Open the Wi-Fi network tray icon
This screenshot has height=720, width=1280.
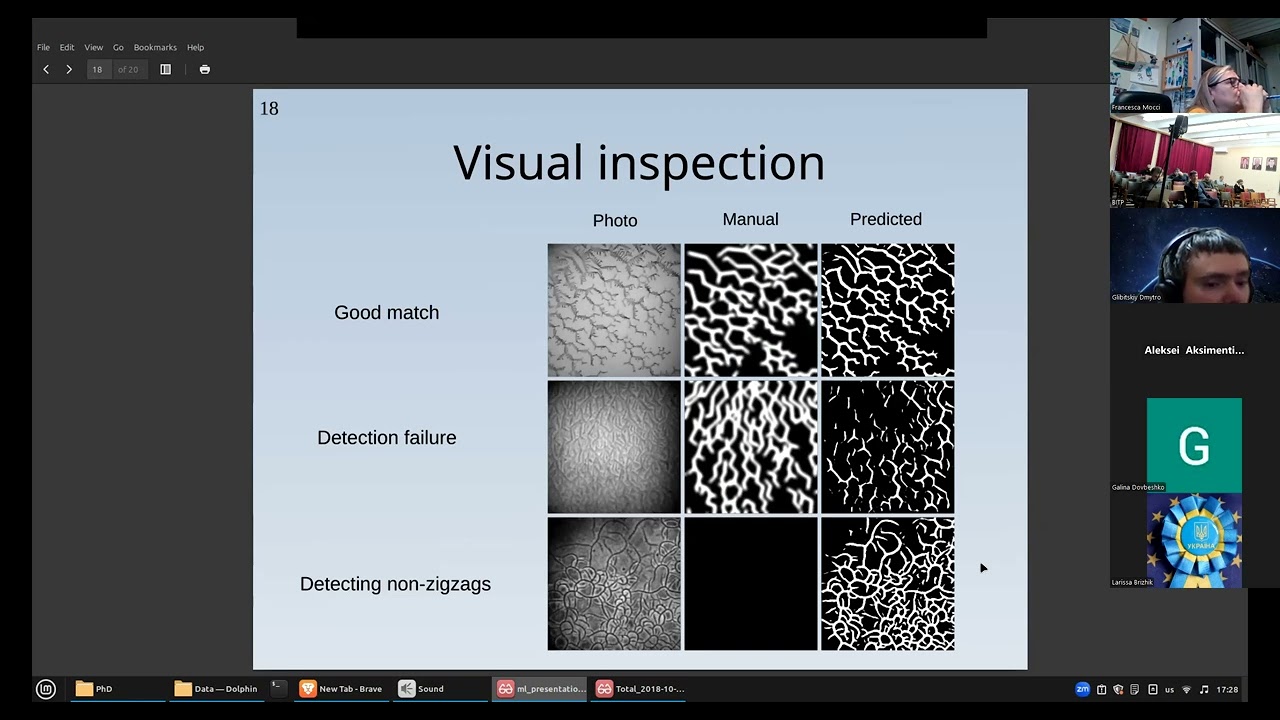point(1187,689)
